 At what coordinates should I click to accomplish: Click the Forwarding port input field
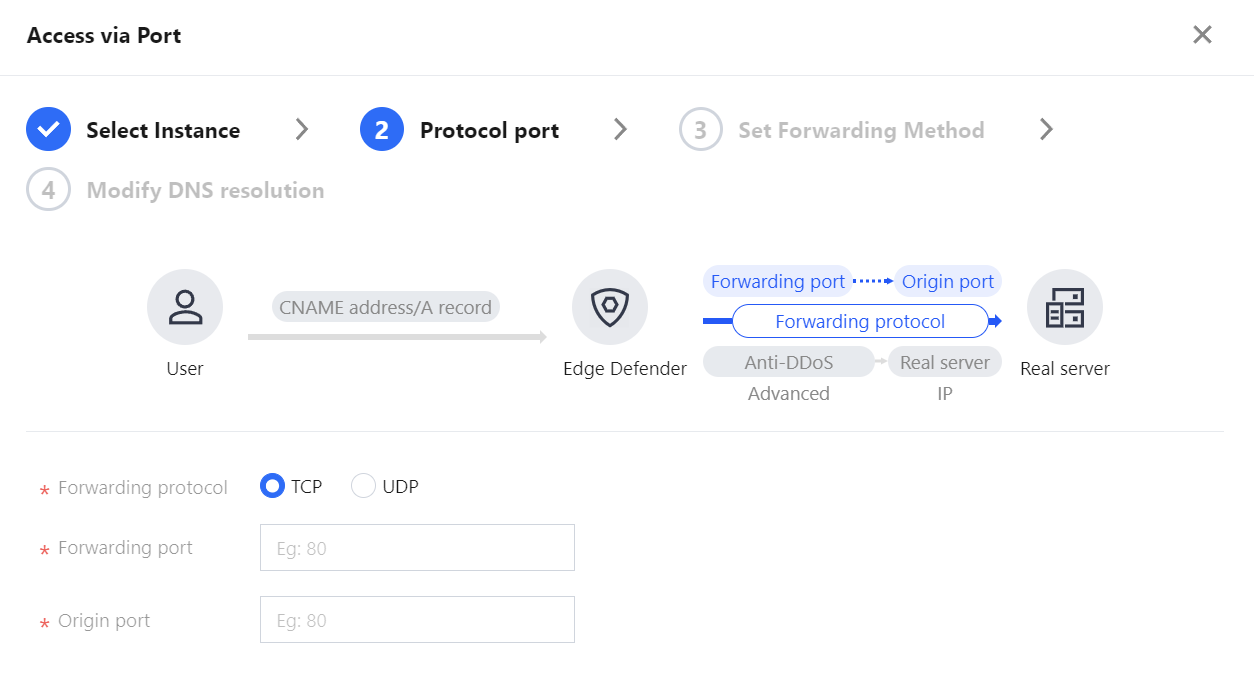(x=417, y=548)
